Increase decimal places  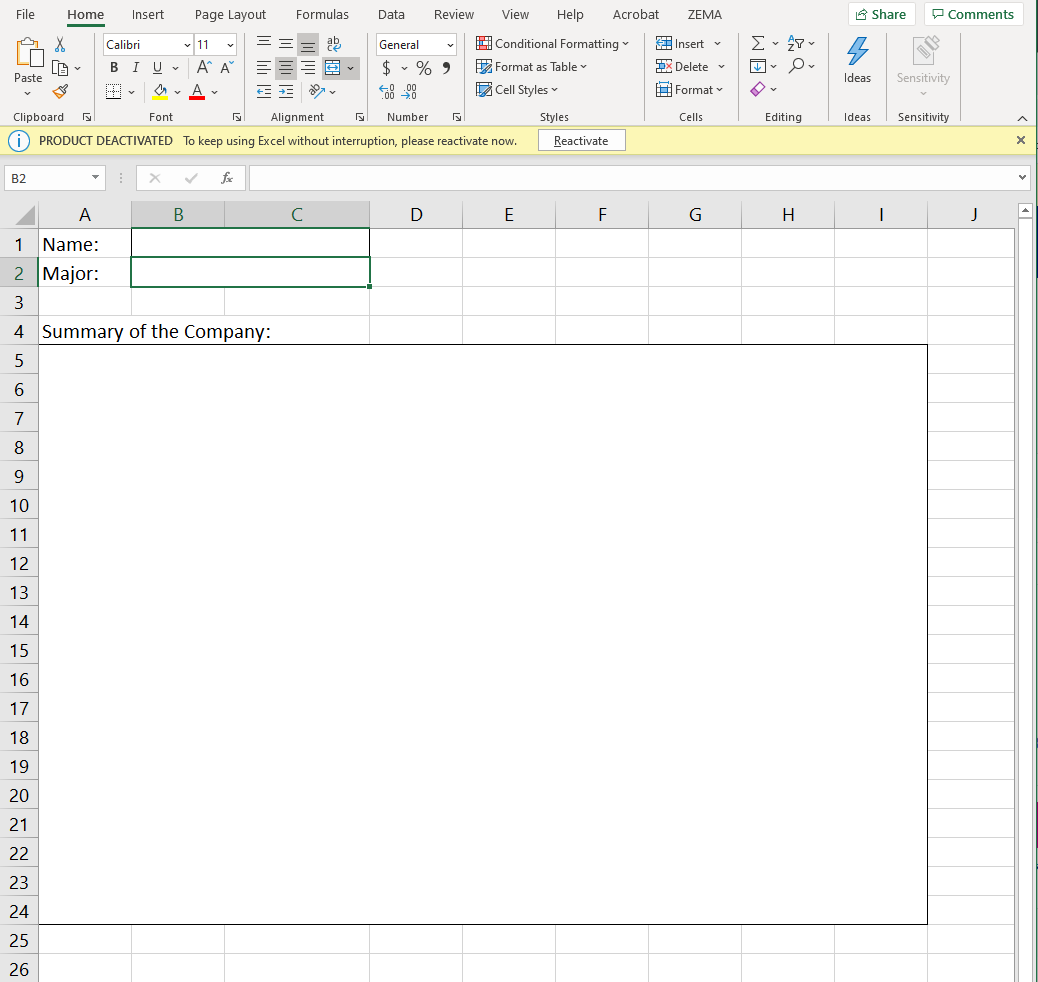pos(387,90)
